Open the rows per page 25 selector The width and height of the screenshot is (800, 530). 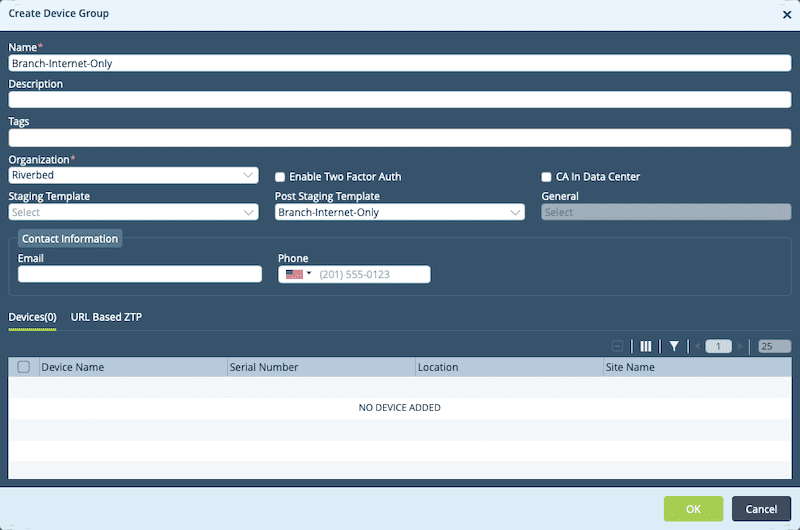(774, 346)
